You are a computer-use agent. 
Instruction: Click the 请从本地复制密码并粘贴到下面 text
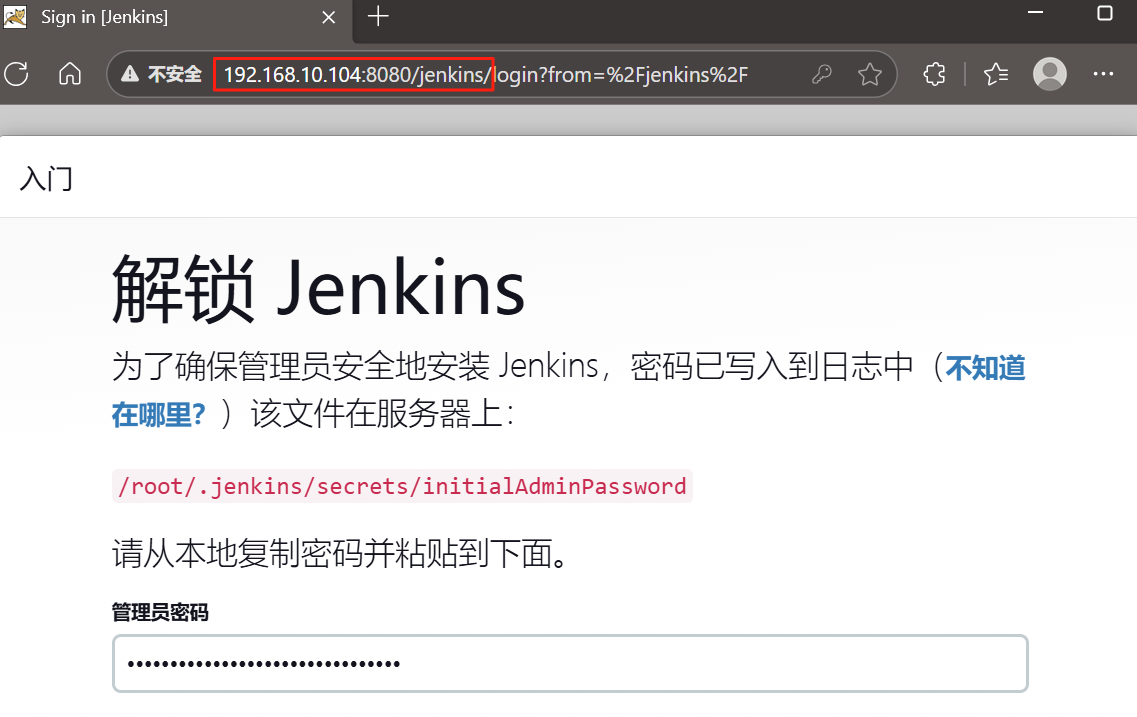point(340,554)
